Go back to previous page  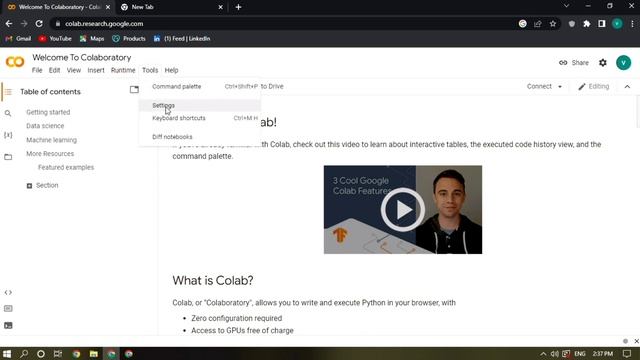9,24
